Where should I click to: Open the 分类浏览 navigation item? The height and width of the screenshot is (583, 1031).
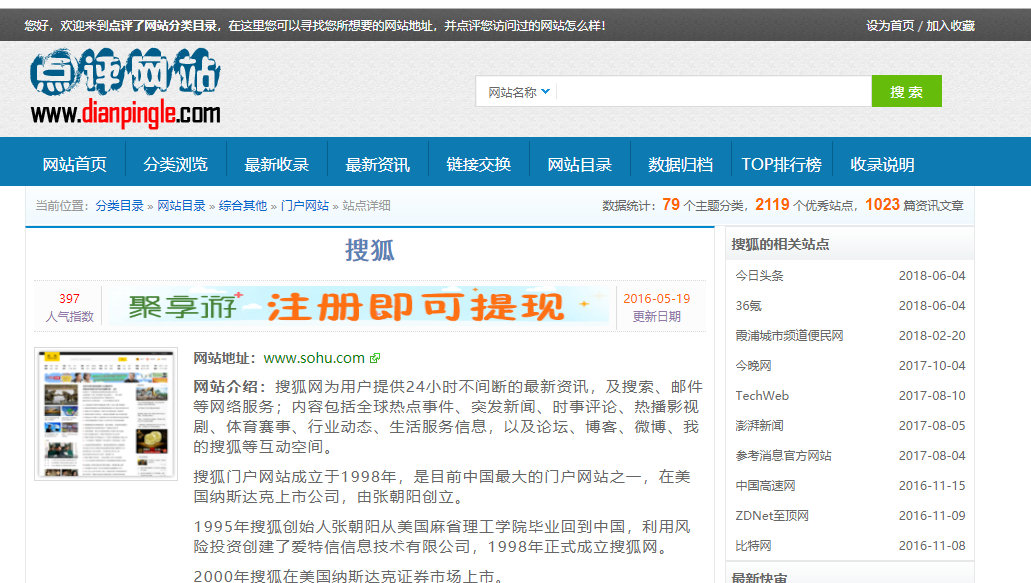pos(177,163)
